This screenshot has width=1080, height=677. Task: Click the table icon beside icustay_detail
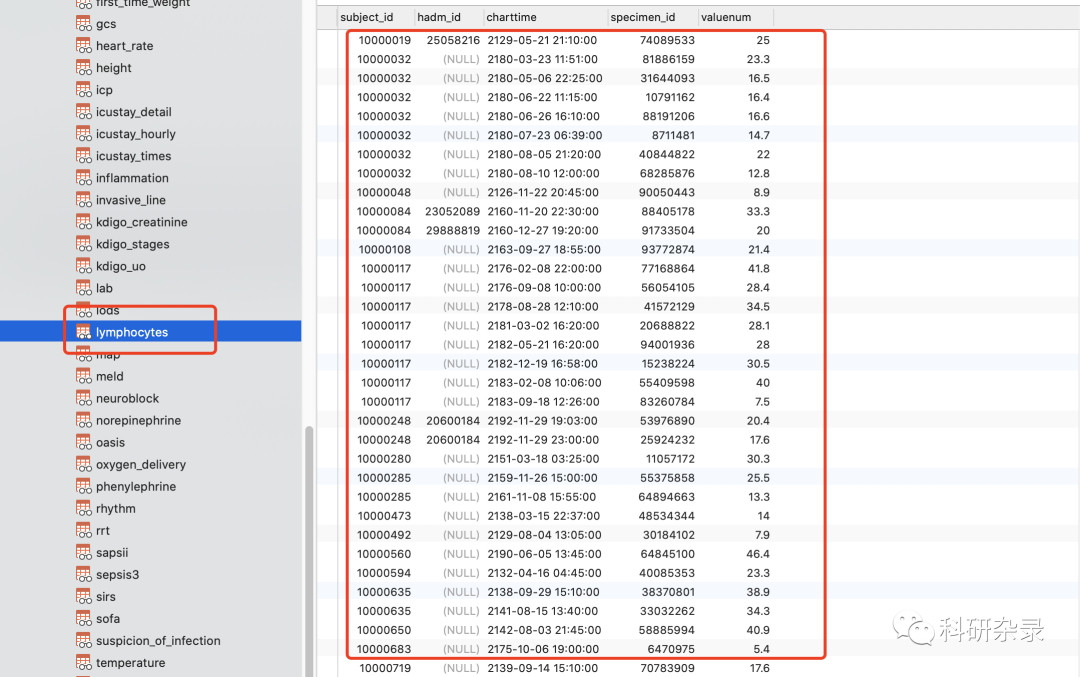(x=83, y=112)
